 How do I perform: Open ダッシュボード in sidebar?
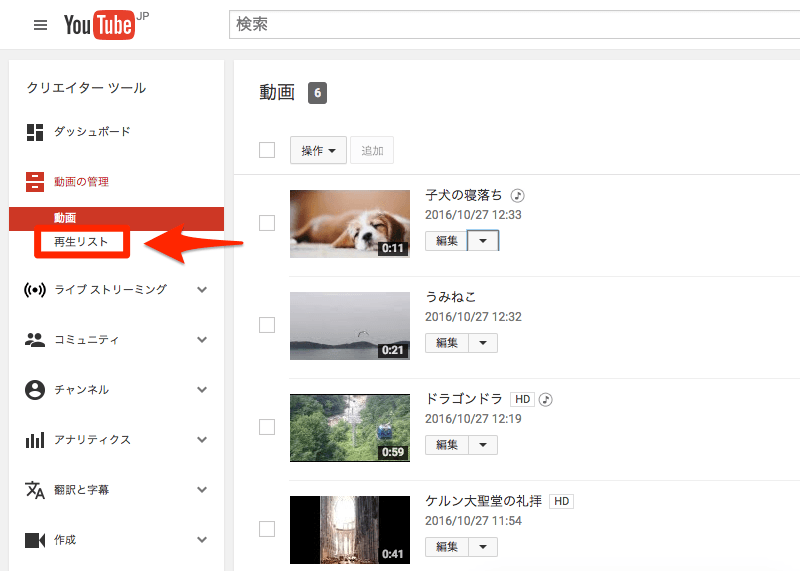[92, 132]
